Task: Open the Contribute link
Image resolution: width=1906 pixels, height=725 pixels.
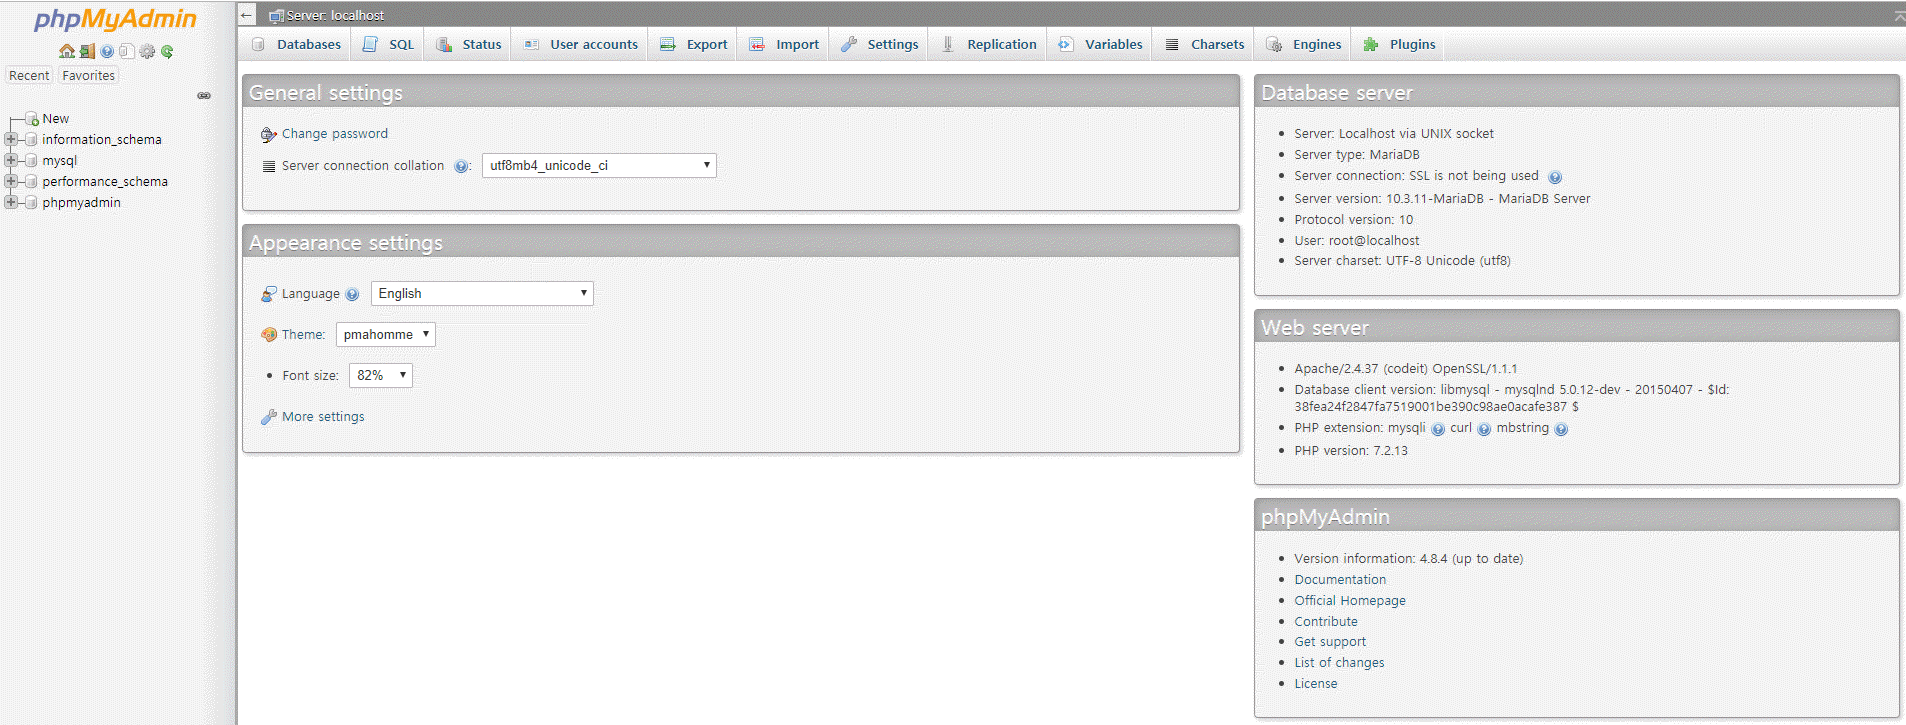Action: [1326, 622]
